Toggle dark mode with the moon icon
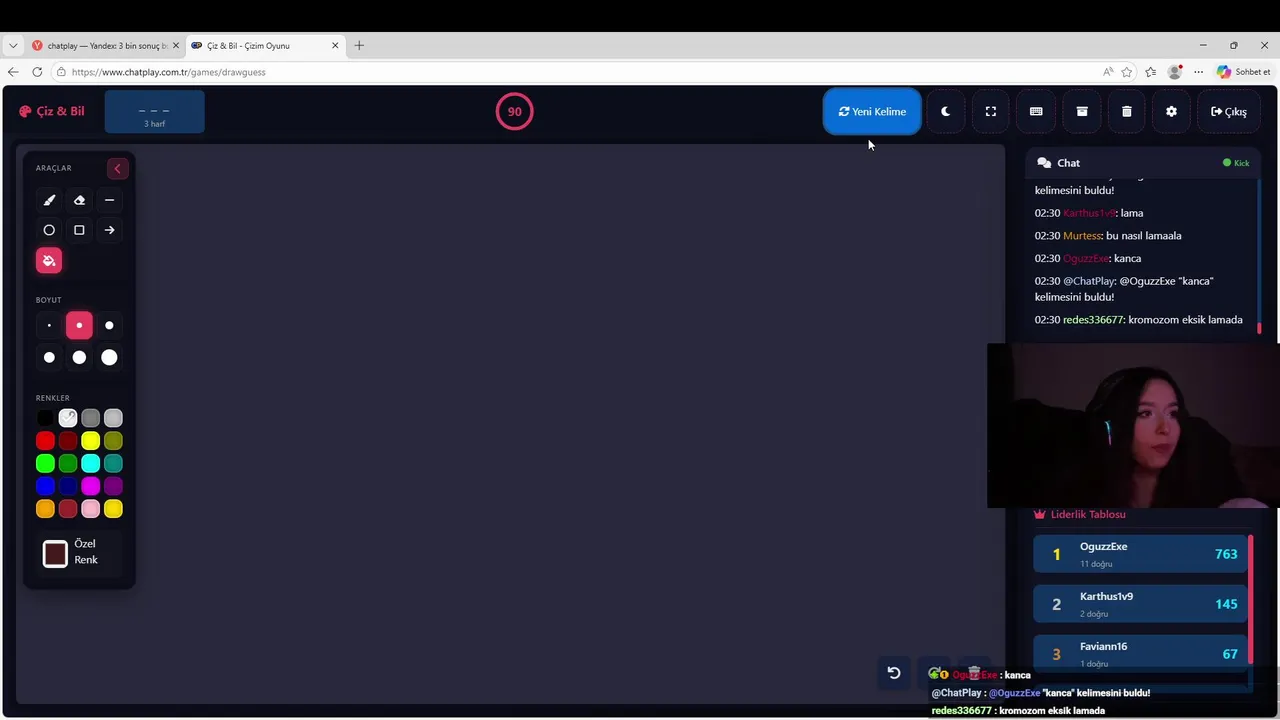The width and height of the screenshot is (1280, 720). click(945, 112)
